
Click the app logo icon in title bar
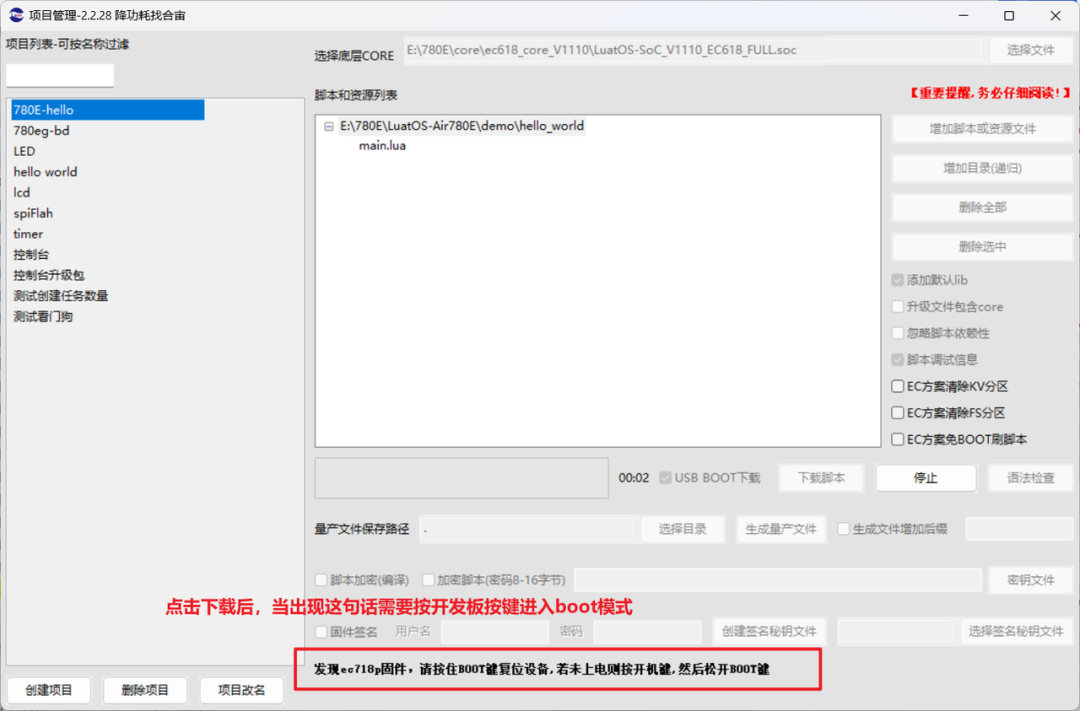point(17,16)
